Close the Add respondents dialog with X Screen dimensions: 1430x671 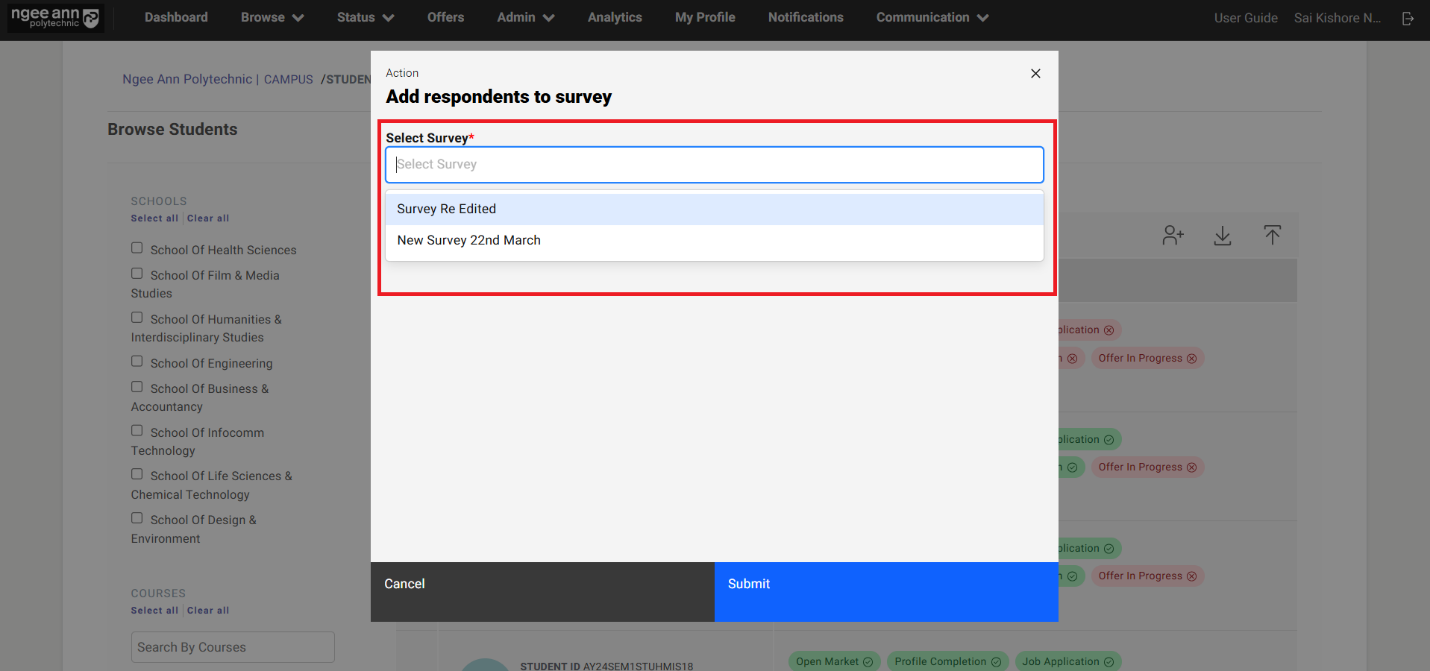pos(1035,73)
